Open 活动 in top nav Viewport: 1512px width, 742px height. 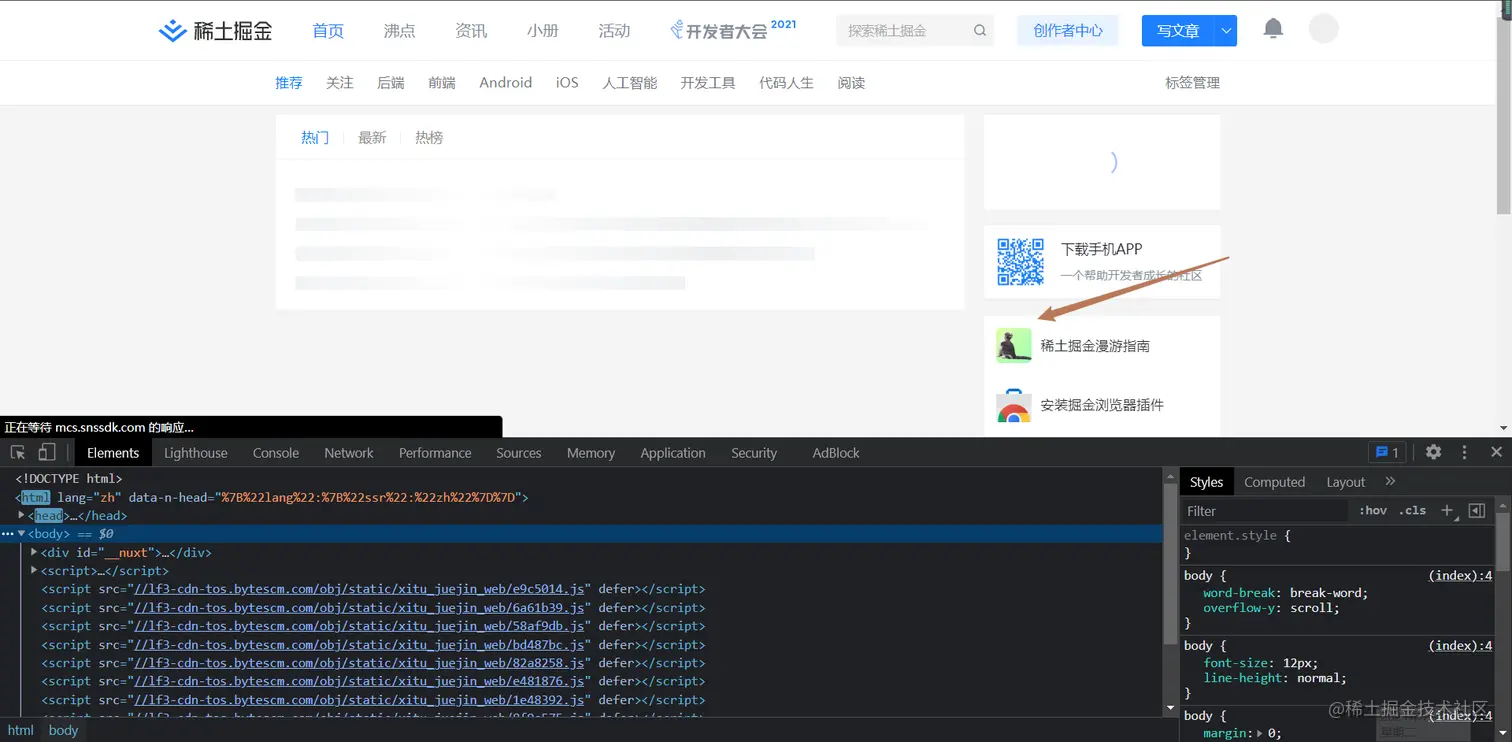(x=614, y=31)
